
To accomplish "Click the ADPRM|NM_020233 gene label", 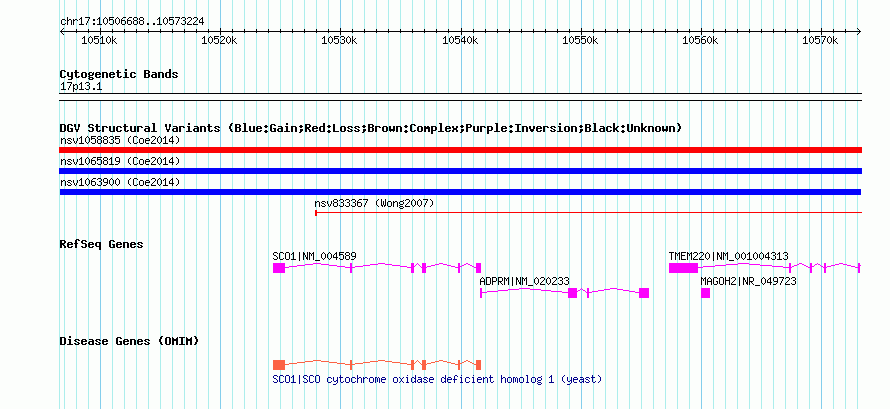I will click(x=524, y=281).
